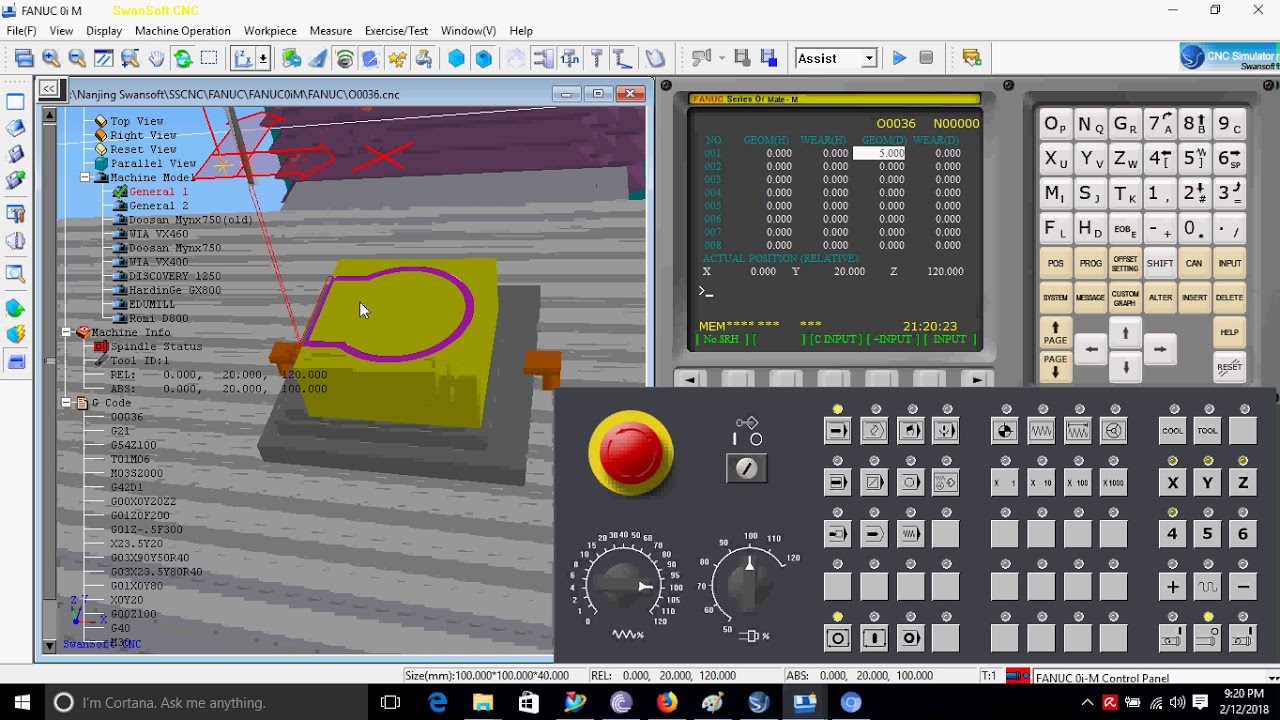Toggle Single Block button on panel
The image size is (1280, 720).
coord(837,483)
